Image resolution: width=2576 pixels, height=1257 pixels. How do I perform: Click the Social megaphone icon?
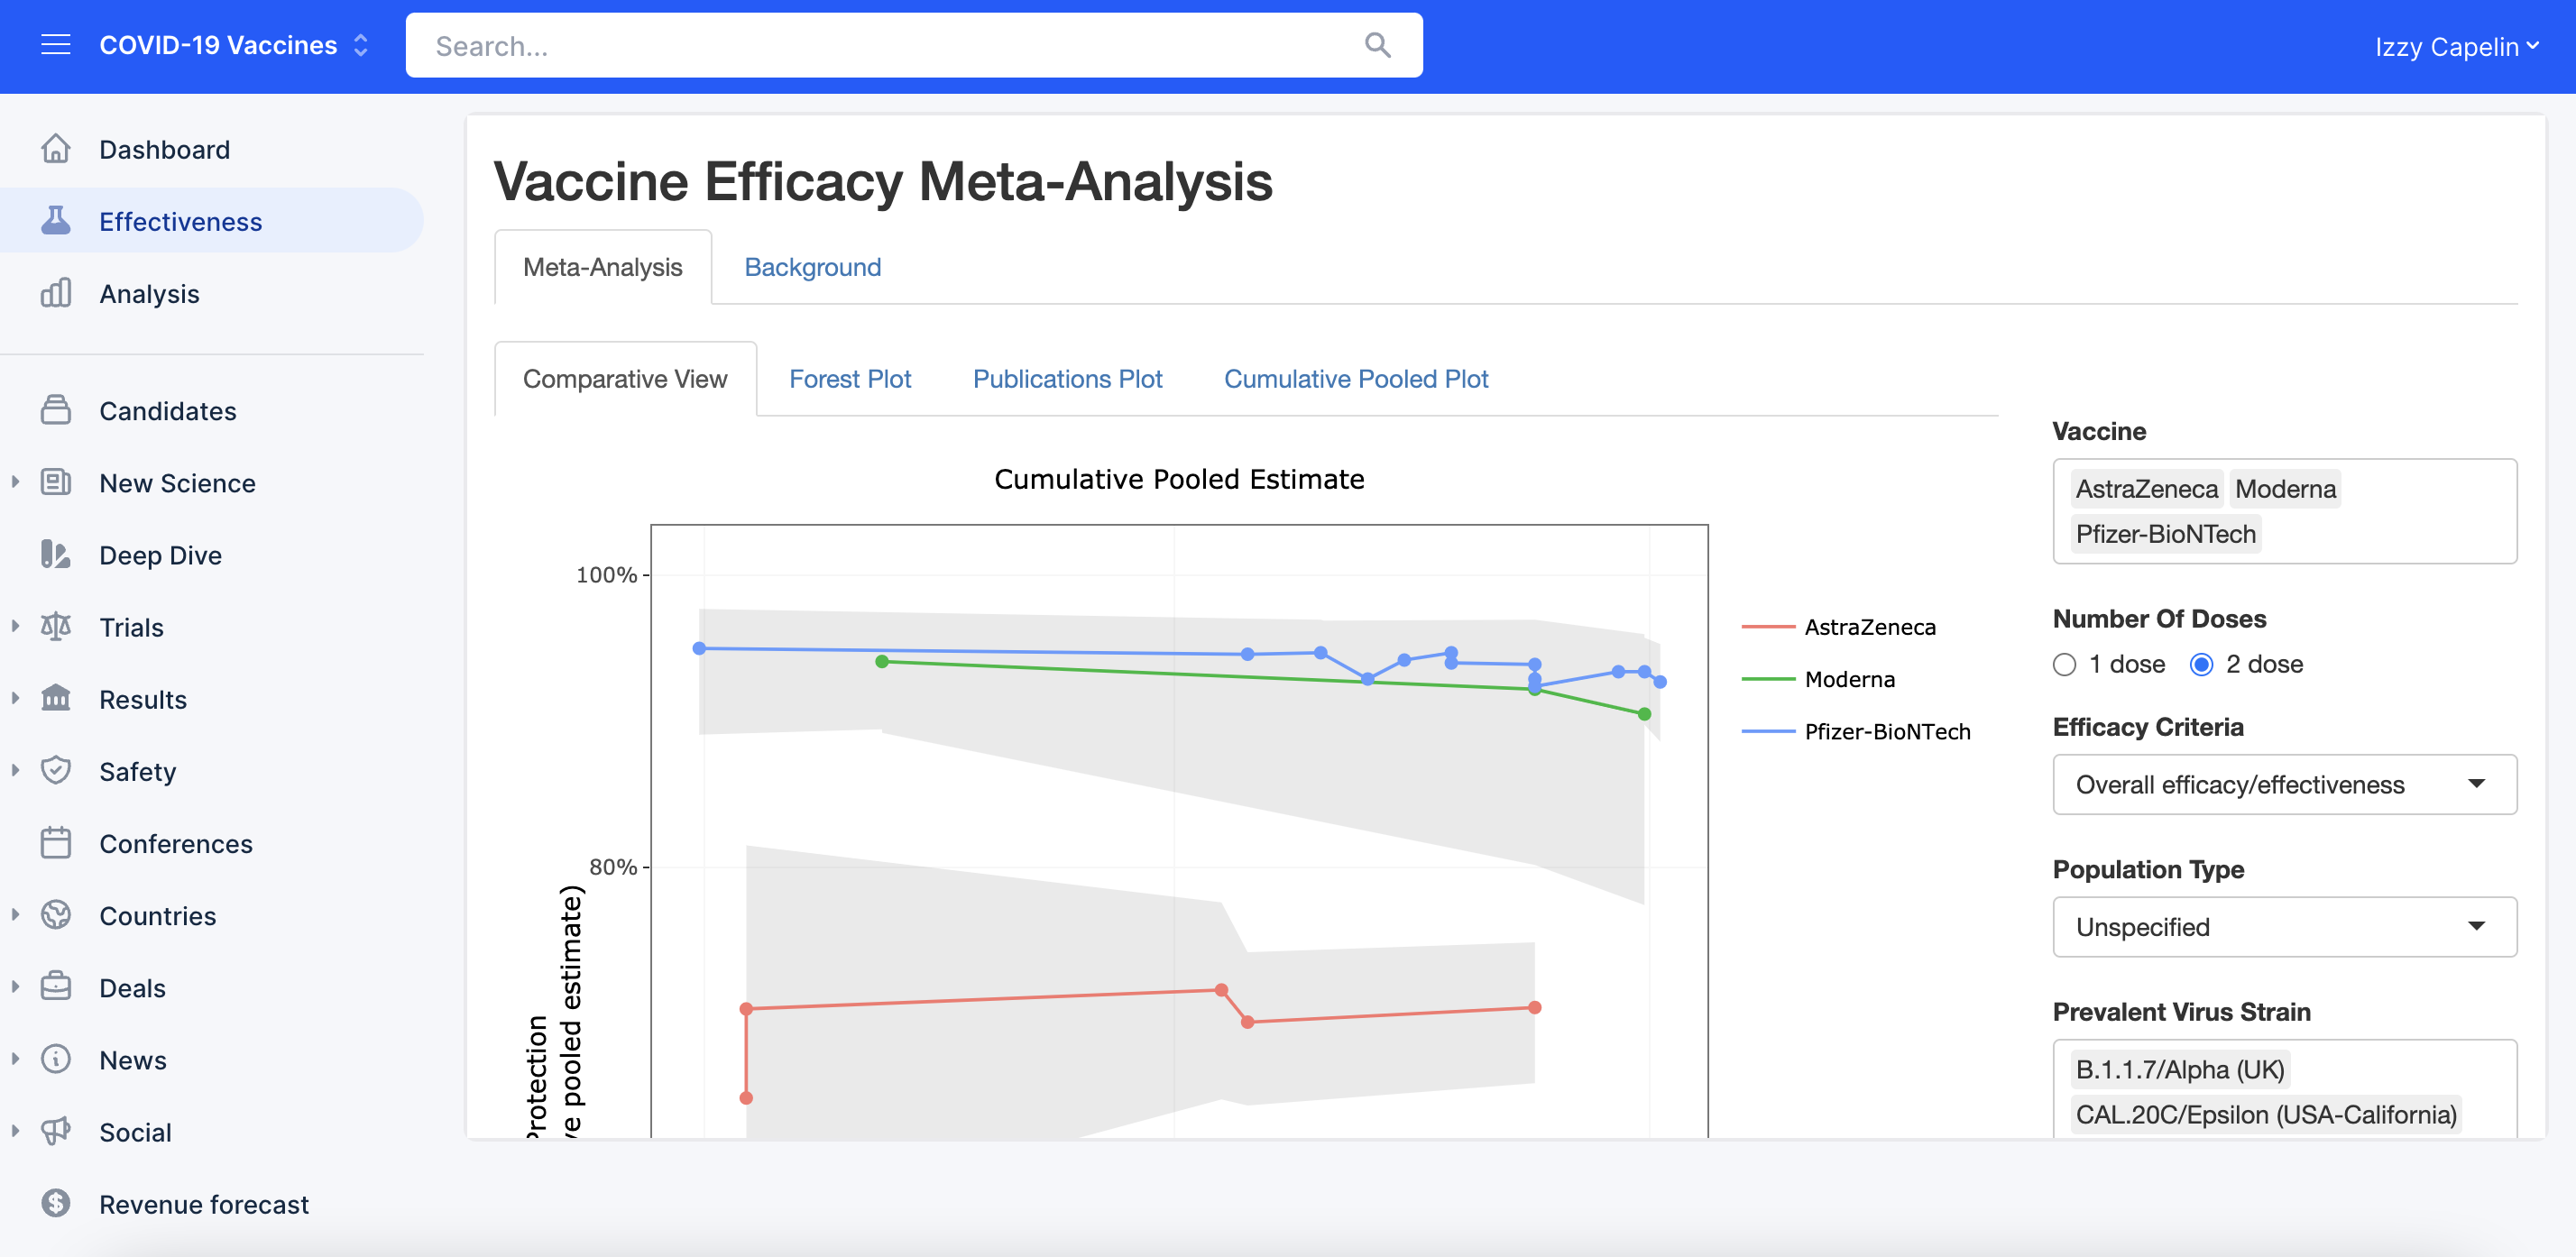click(56, 1131)
